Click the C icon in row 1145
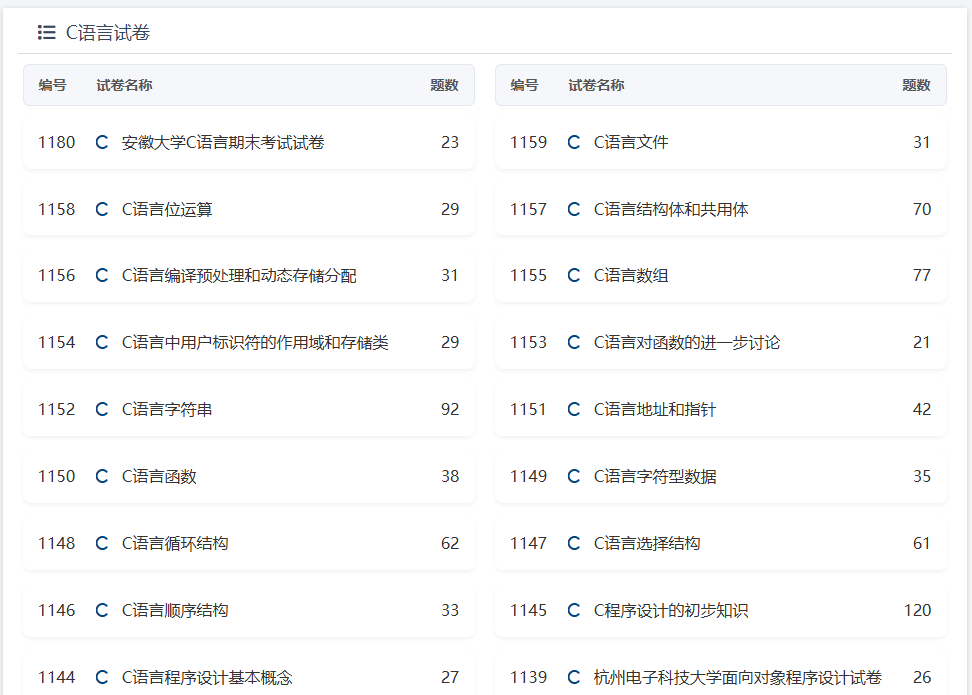Image resolution: width=972 pixels, height=695 pixels. click(573, 610)
